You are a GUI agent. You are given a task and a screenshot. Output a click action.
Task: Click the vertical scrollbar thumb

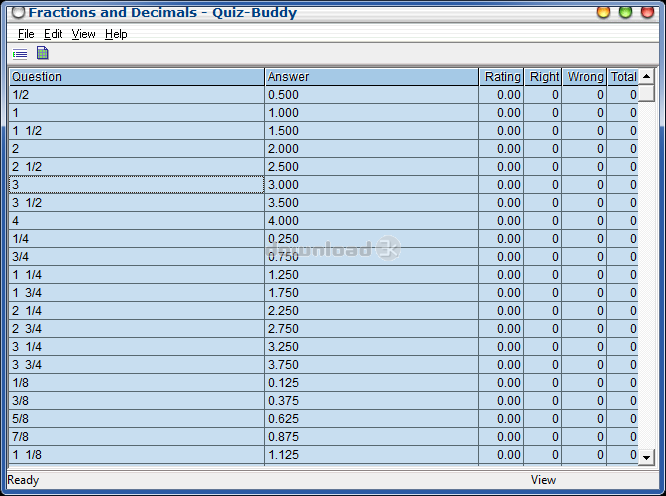646,93
